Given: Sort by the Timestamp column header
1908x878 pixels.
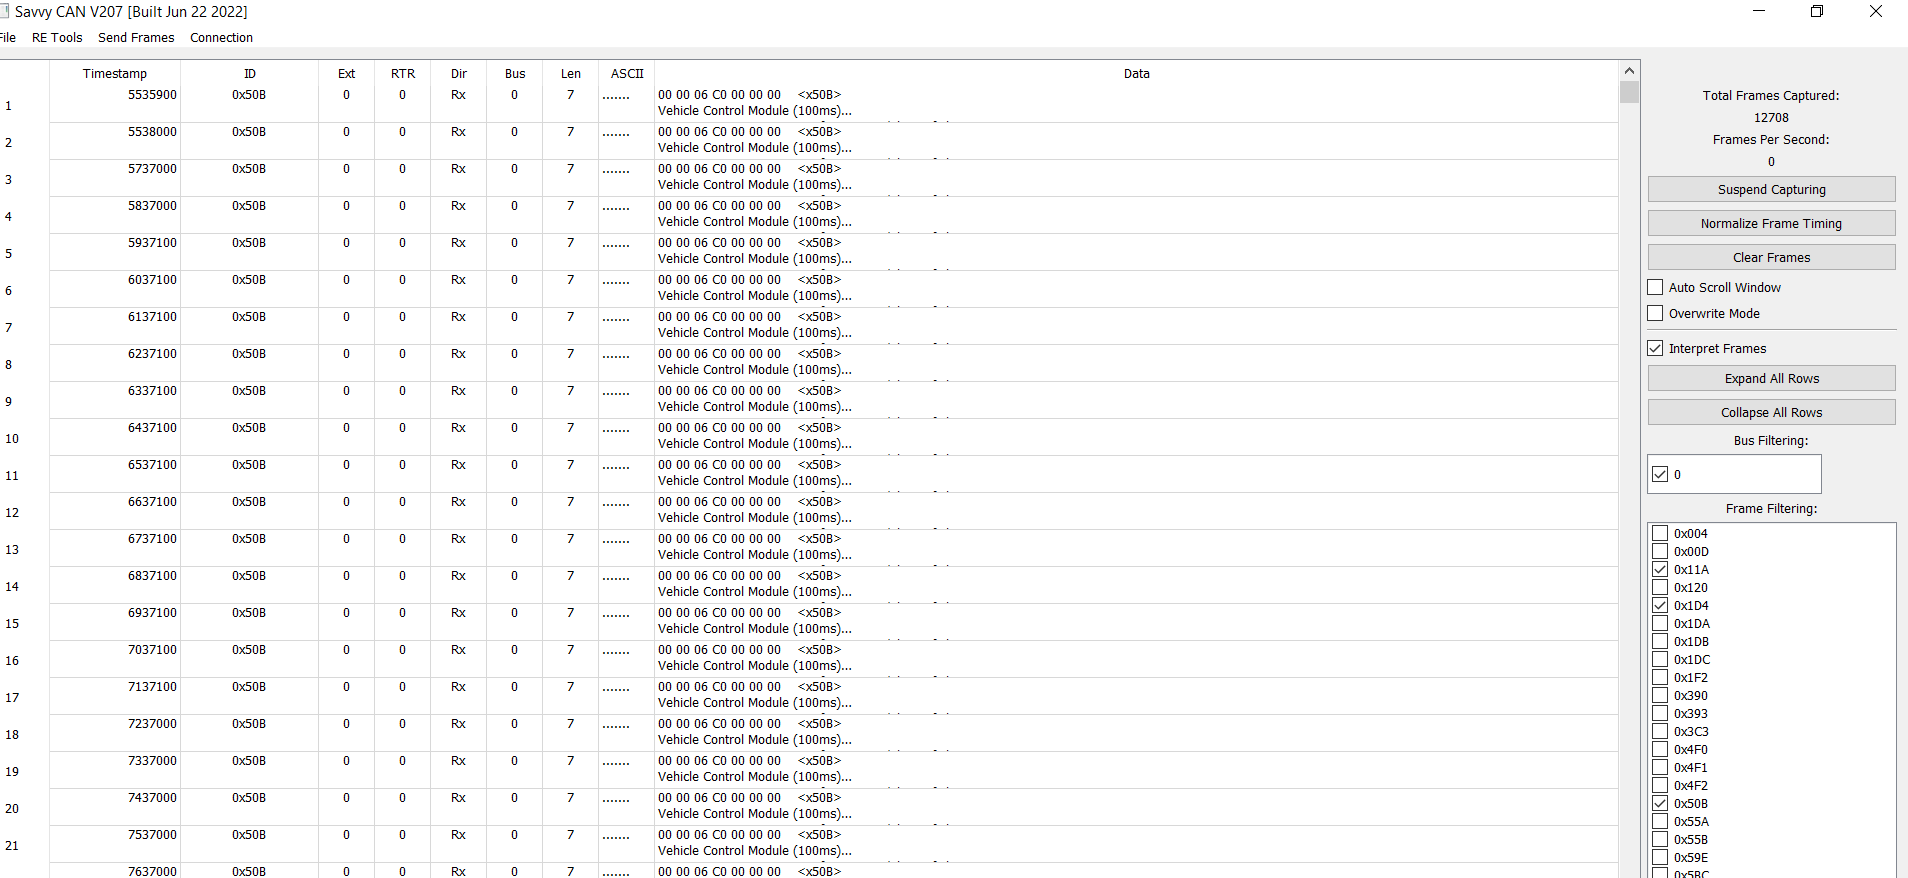Looking at the screenshot, I should [115, 74].
